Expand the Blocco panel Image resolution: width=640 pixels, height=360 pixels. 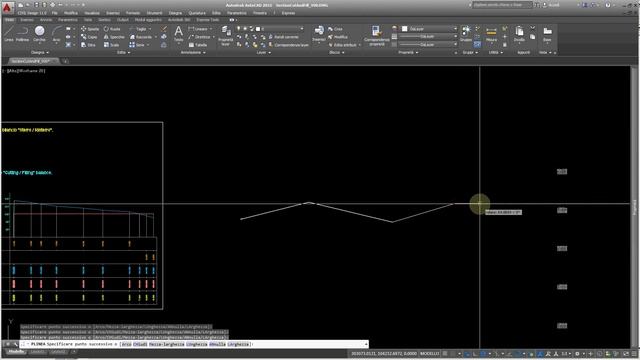[336, 52]
